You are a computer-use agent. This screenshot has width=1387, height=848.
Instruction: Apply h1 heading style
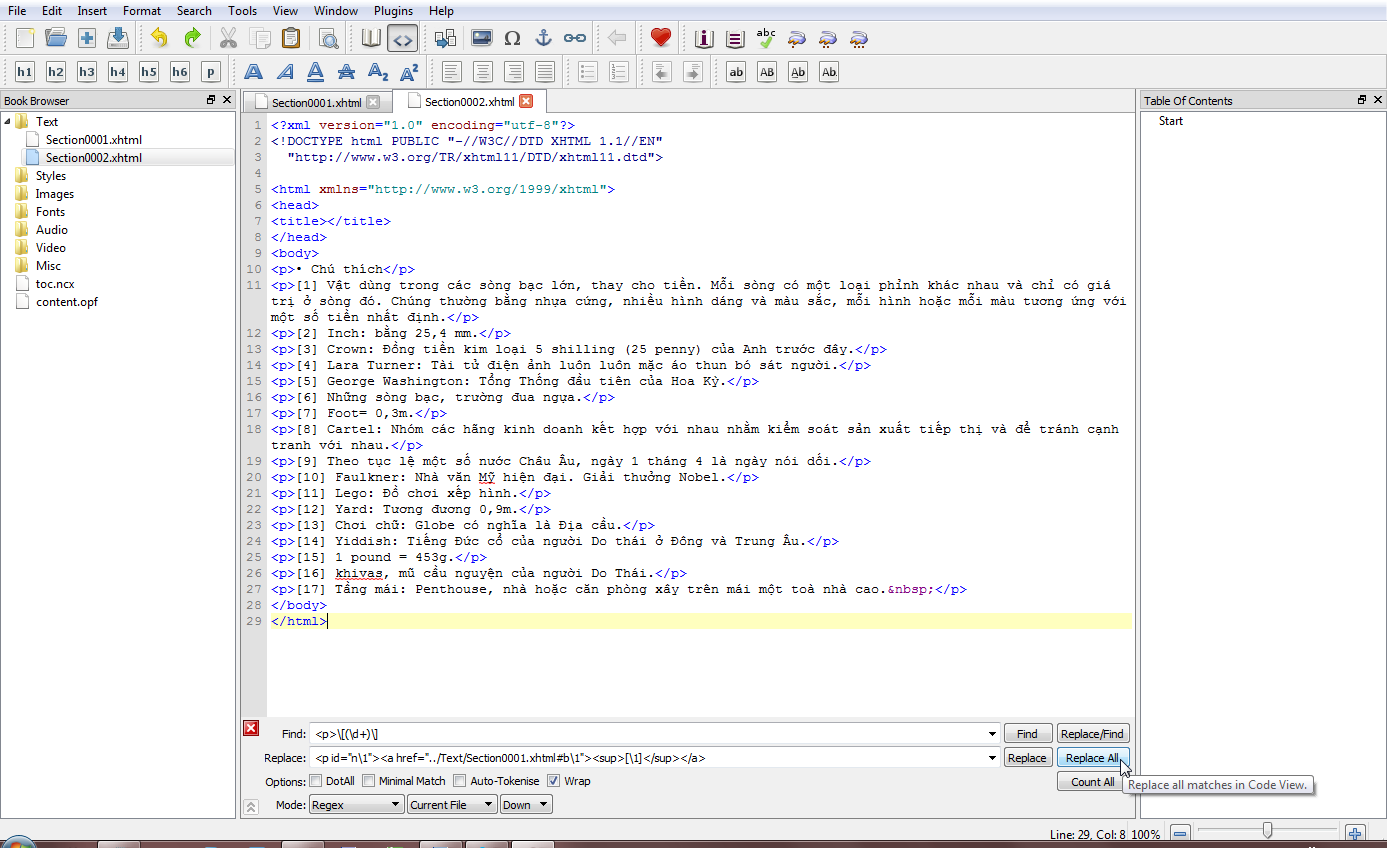click(x=25, y=72)
